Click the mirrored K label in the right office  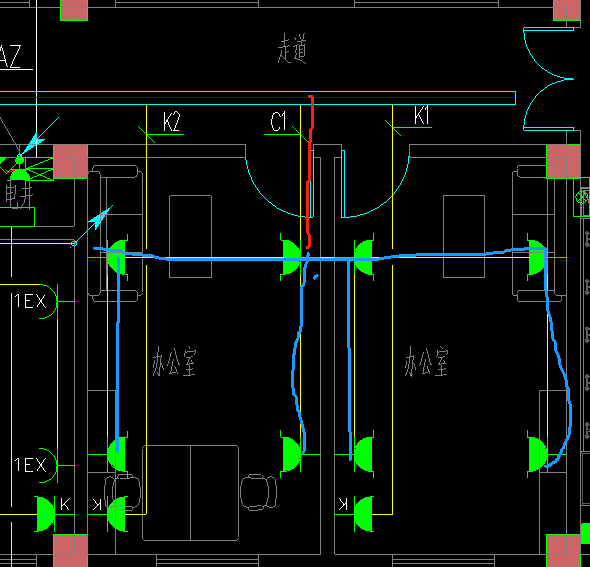pos(343,504)
